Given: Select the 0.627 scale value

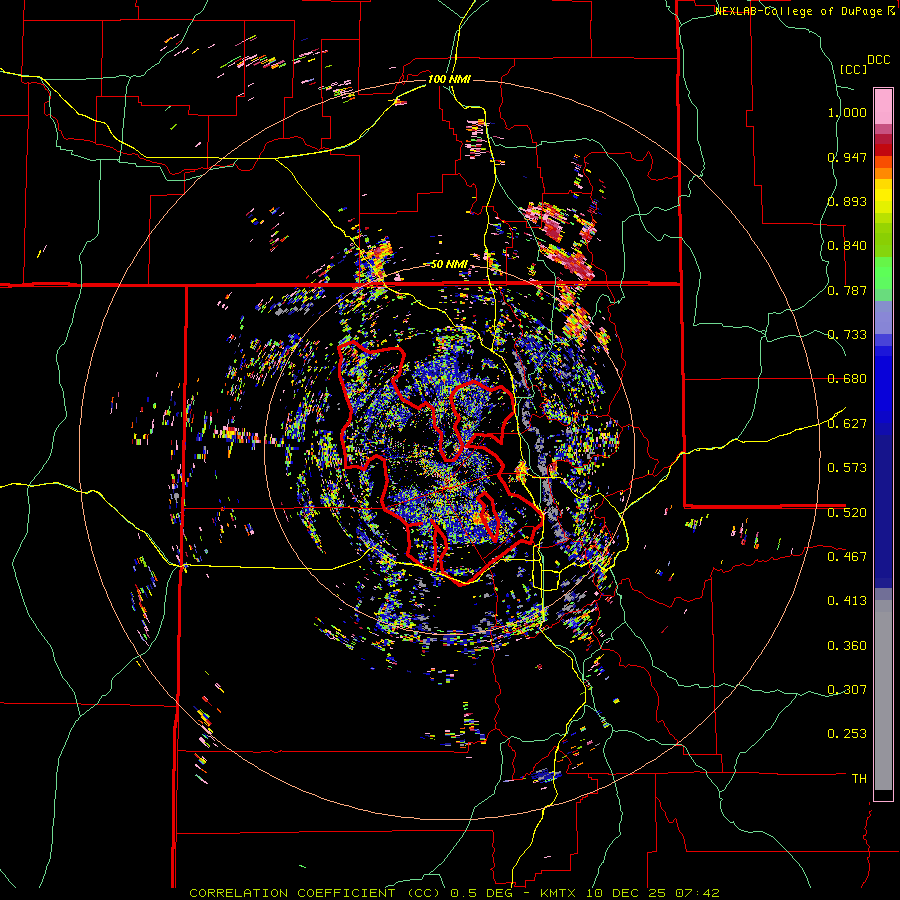Looking at the screenshot, I should point(847,424).
